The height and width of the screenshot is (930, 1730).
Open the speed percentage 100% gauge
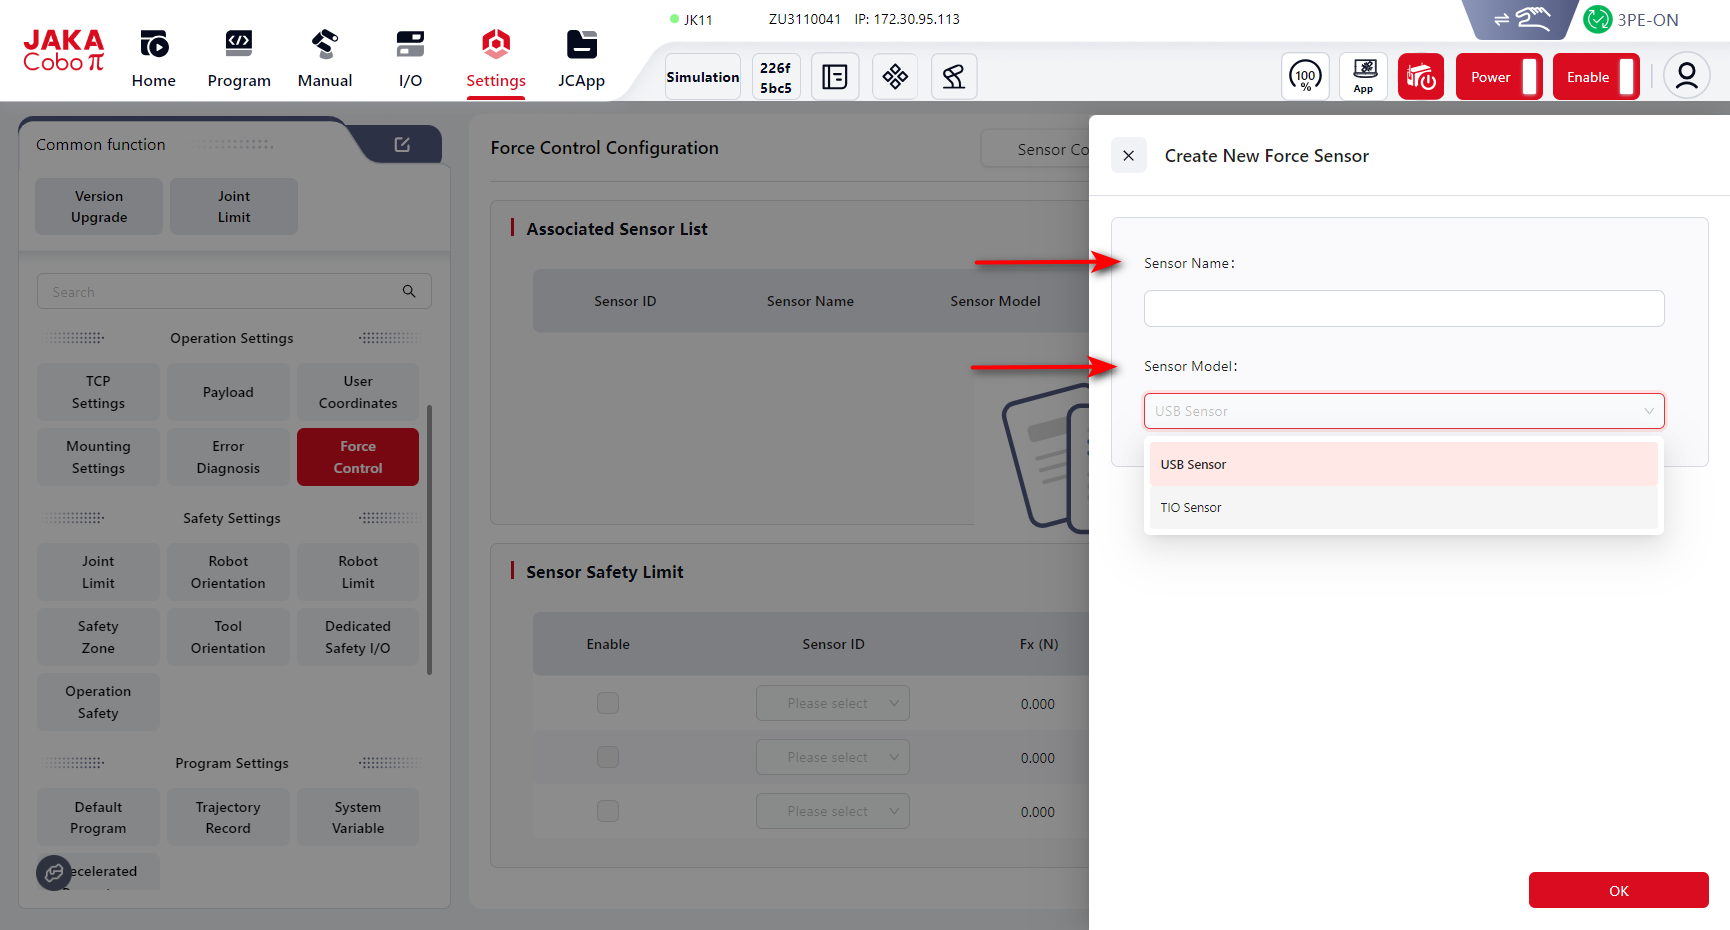click(x=1305, y=77)
